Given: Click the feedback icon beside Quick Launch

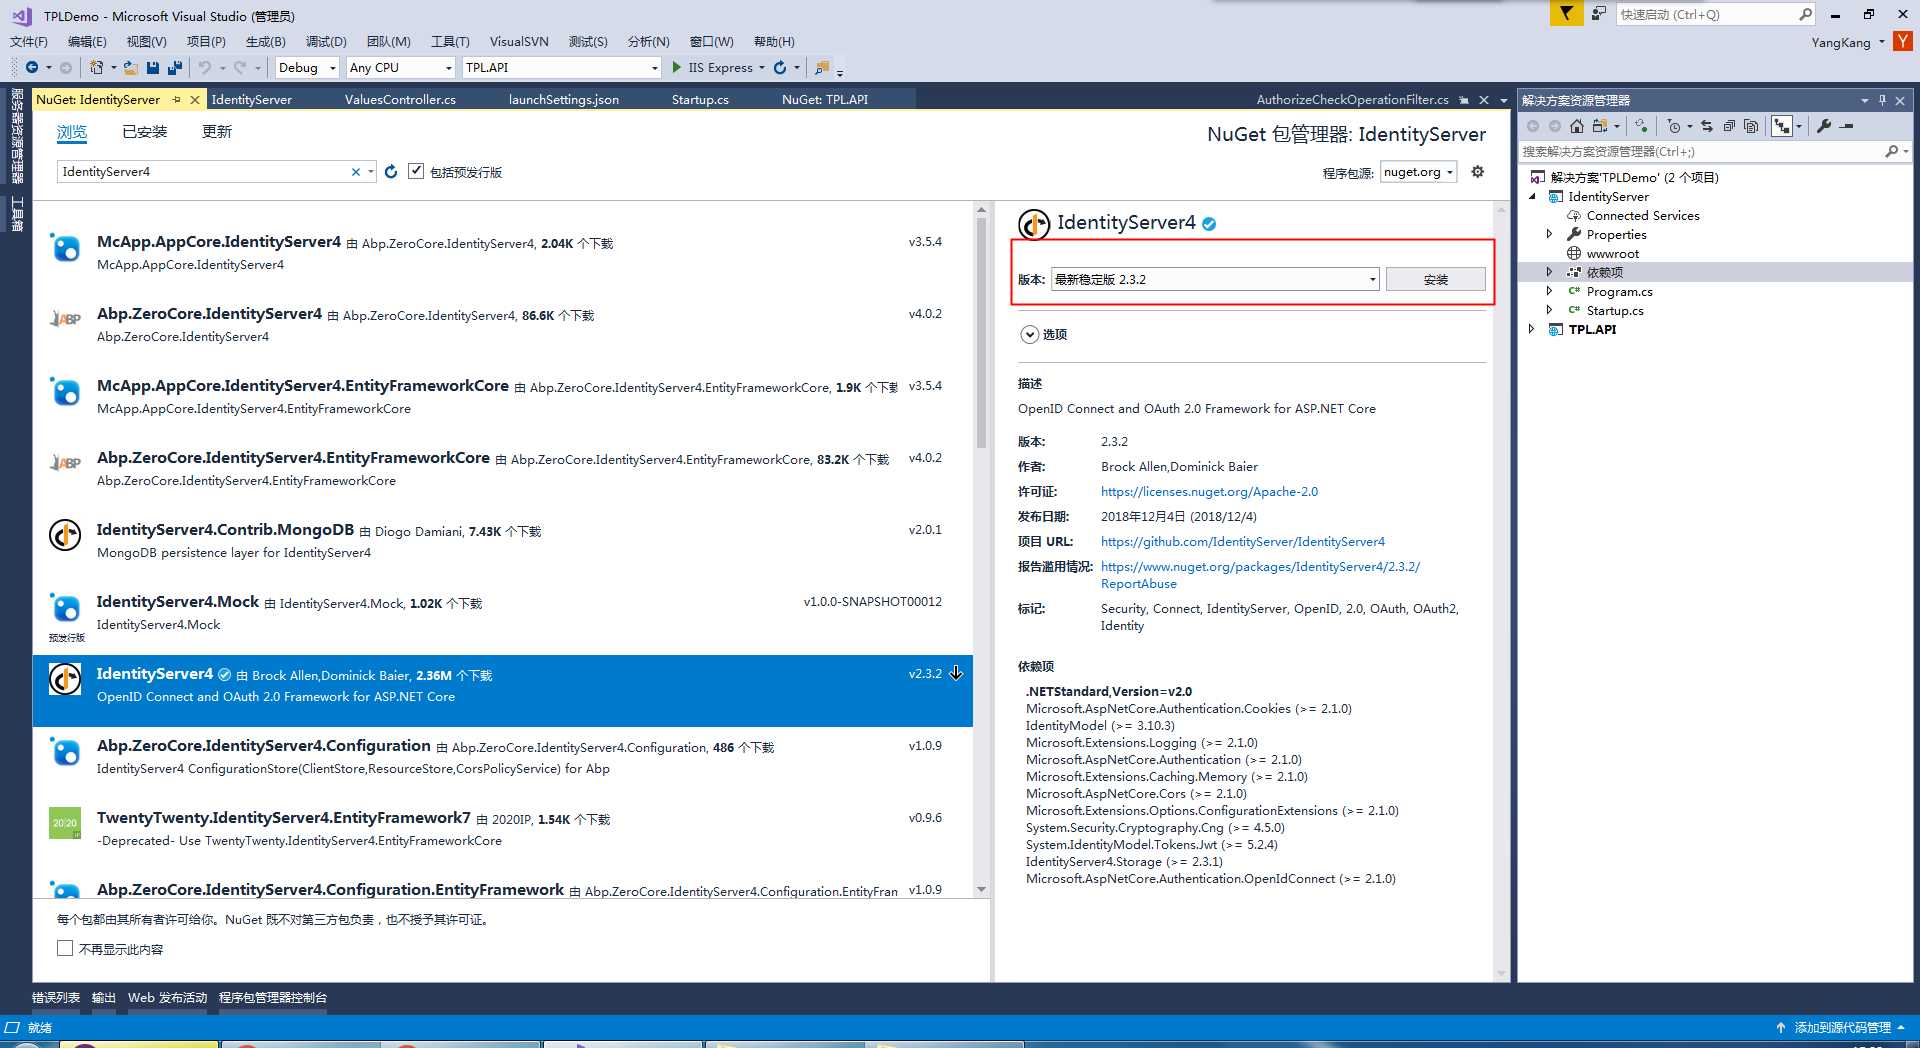Looking at the screenshot, I should pyautogui.click(x=1599, y=13).
